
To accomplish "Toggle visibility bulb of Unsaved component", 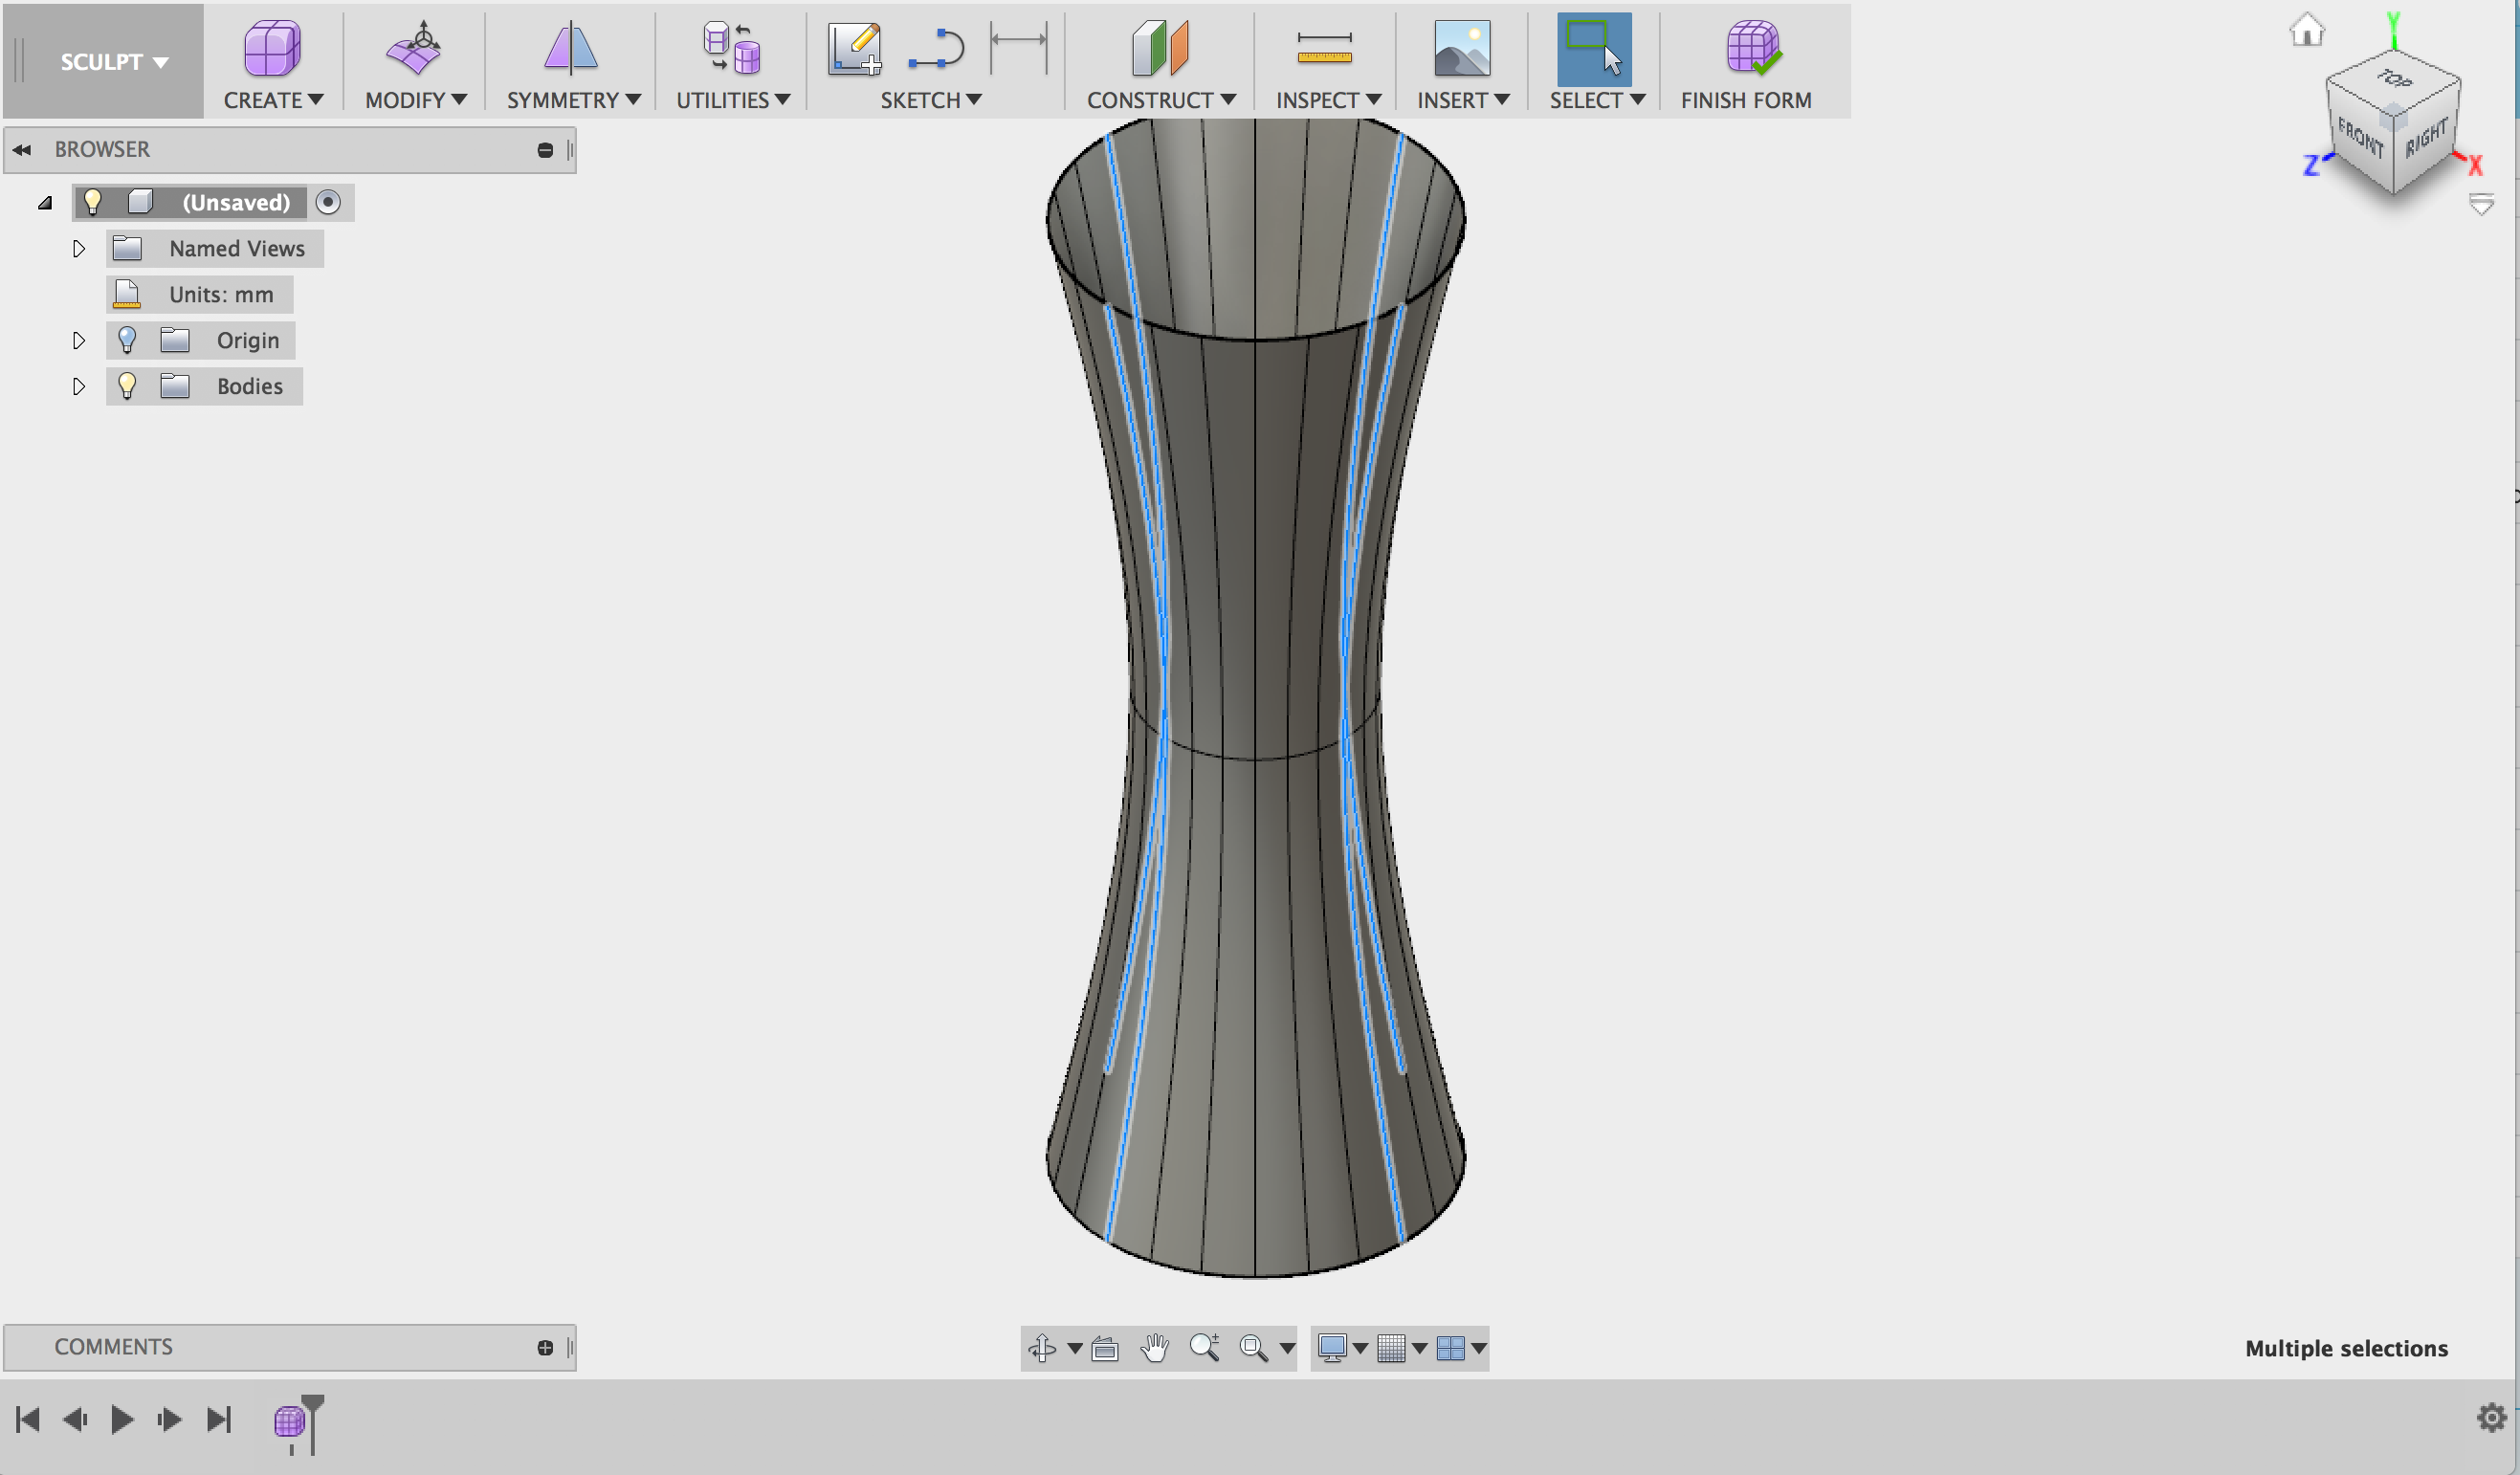I will click(x=92, y=202).
